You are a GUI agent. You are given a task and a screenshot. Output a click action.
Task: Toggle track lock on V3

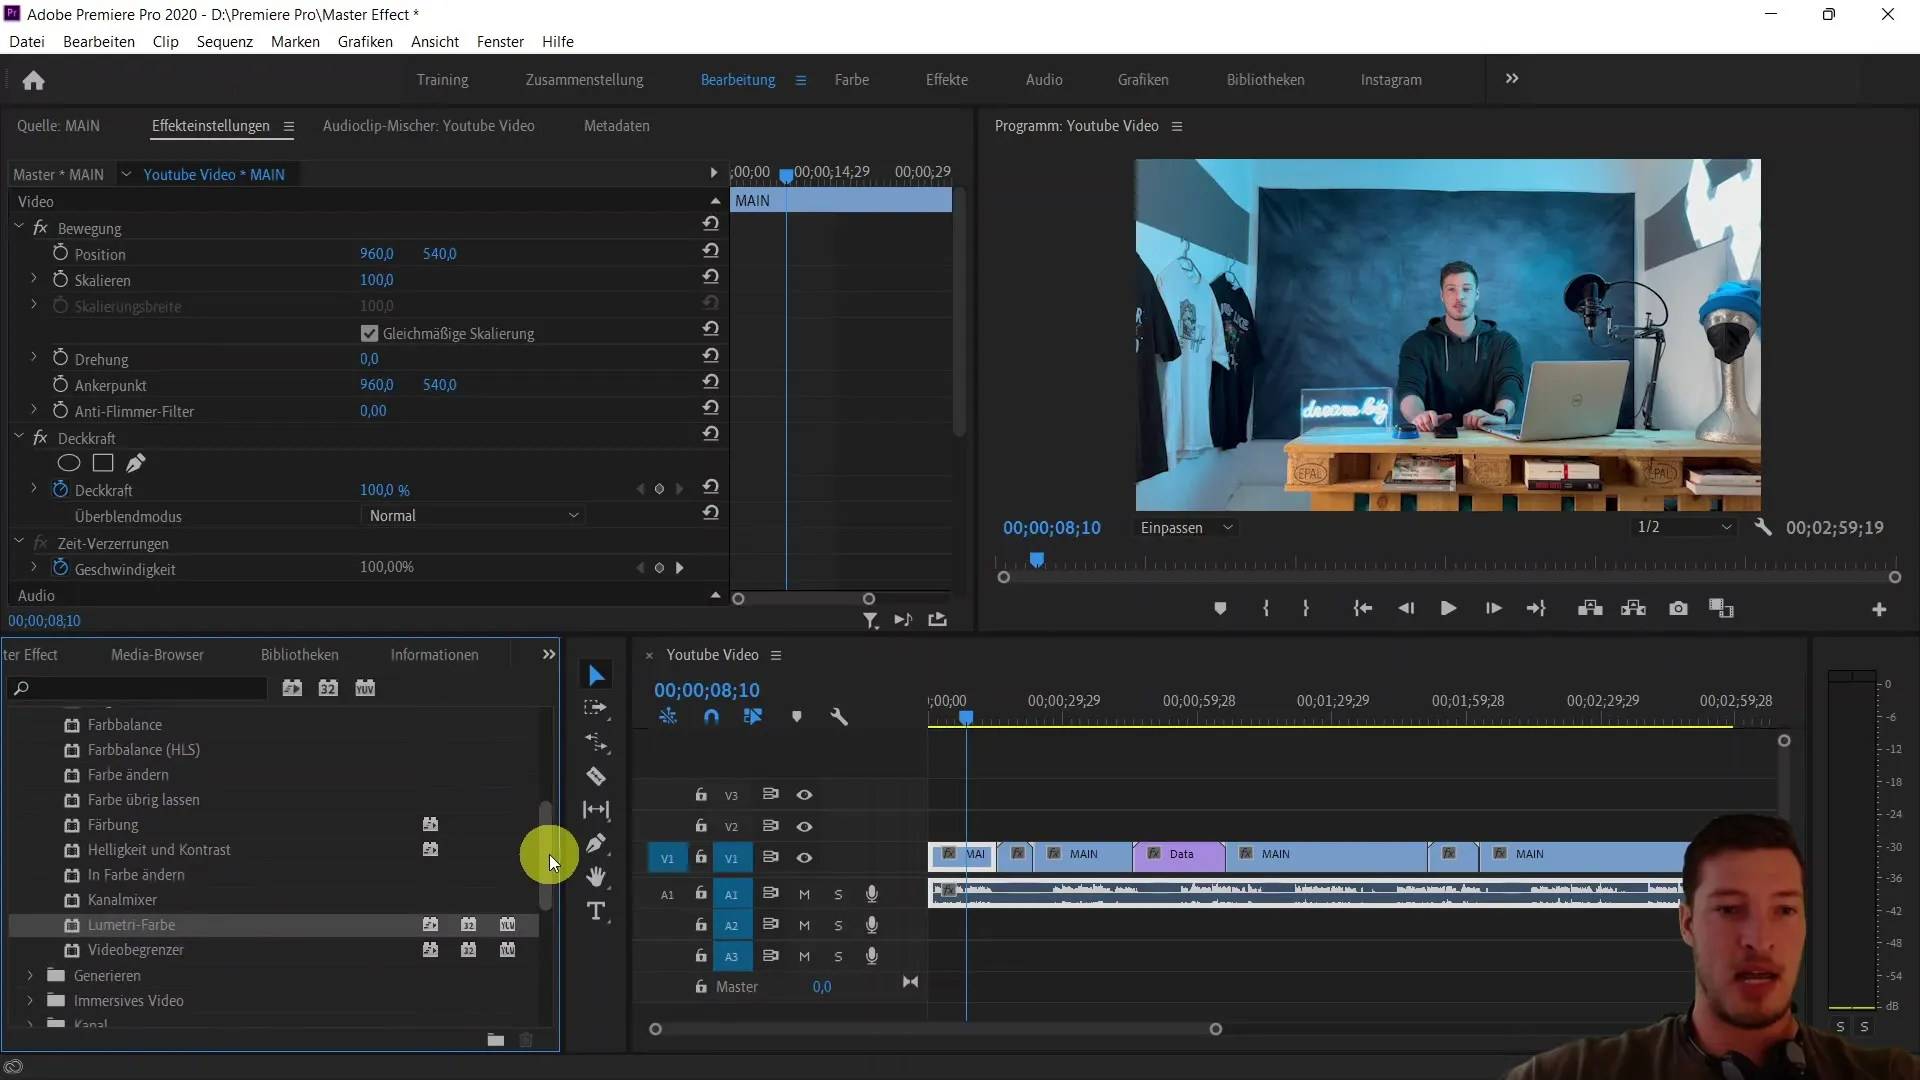coord(701,795)
